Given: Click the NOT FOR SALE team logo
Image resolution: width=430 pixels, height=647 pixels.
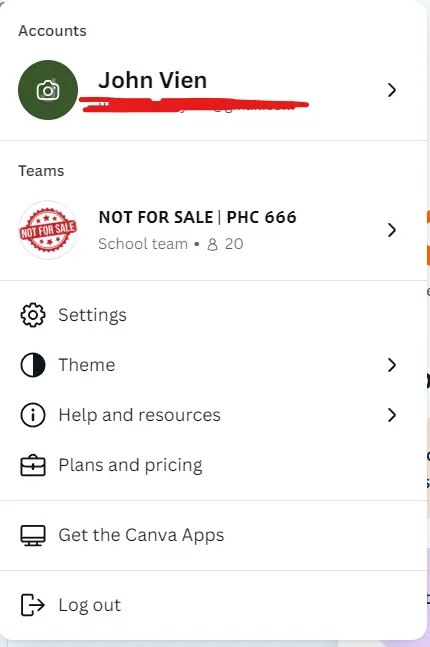Looking at the screenshot, I should [48, 230].
